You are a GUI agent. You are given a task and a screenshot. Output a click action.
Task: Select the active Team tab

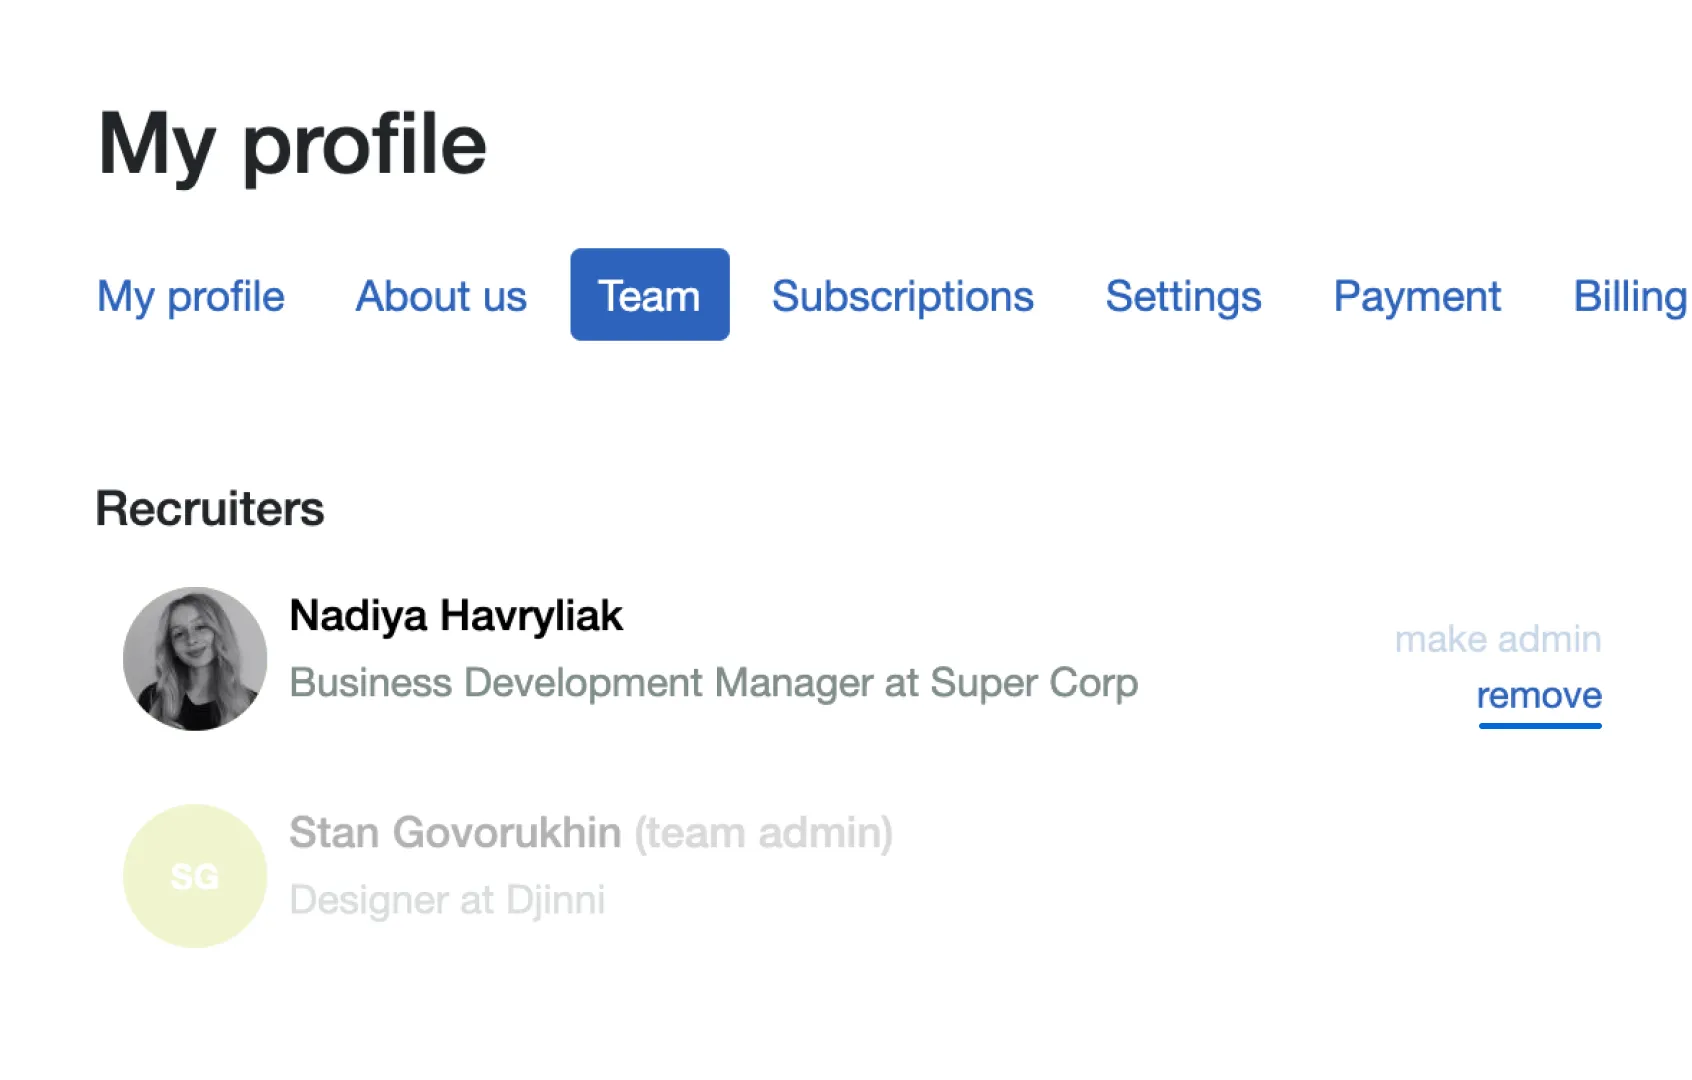click(x=649, y=295)
